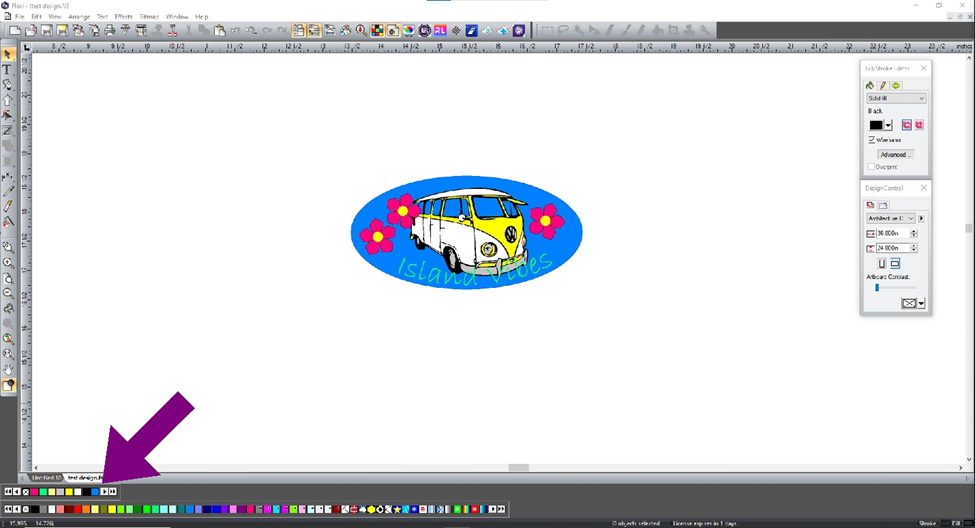Close the Fill/Stroke Editor panel
975x528 pixels.
923,68
